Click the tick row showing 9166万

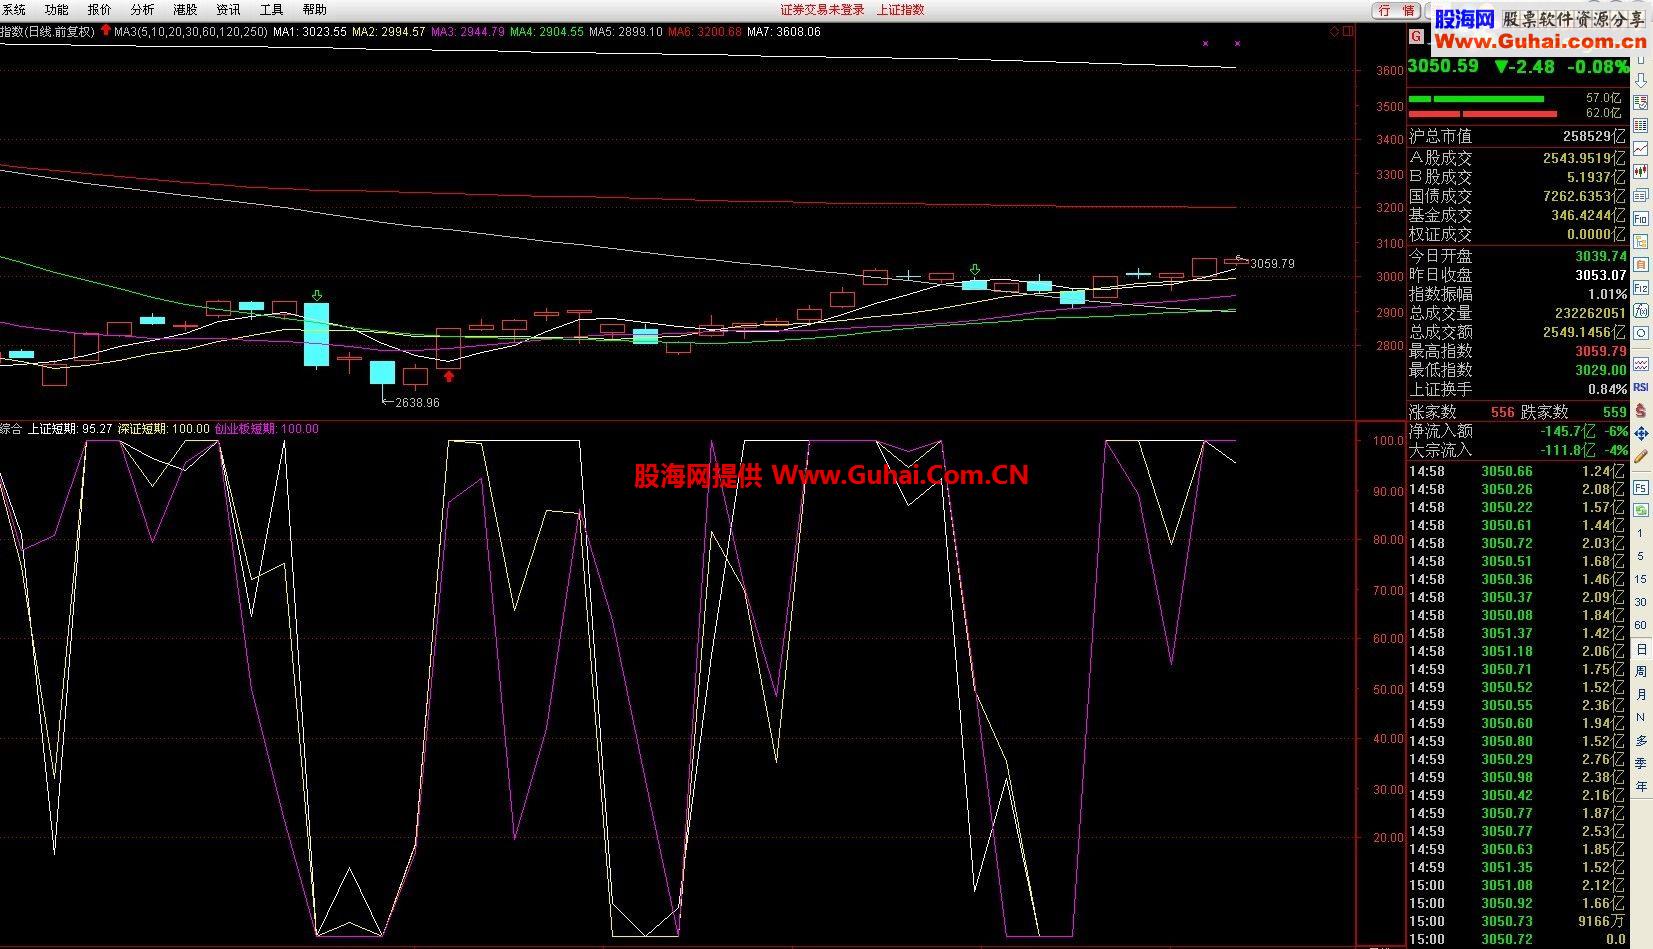tap(1518, 921)
